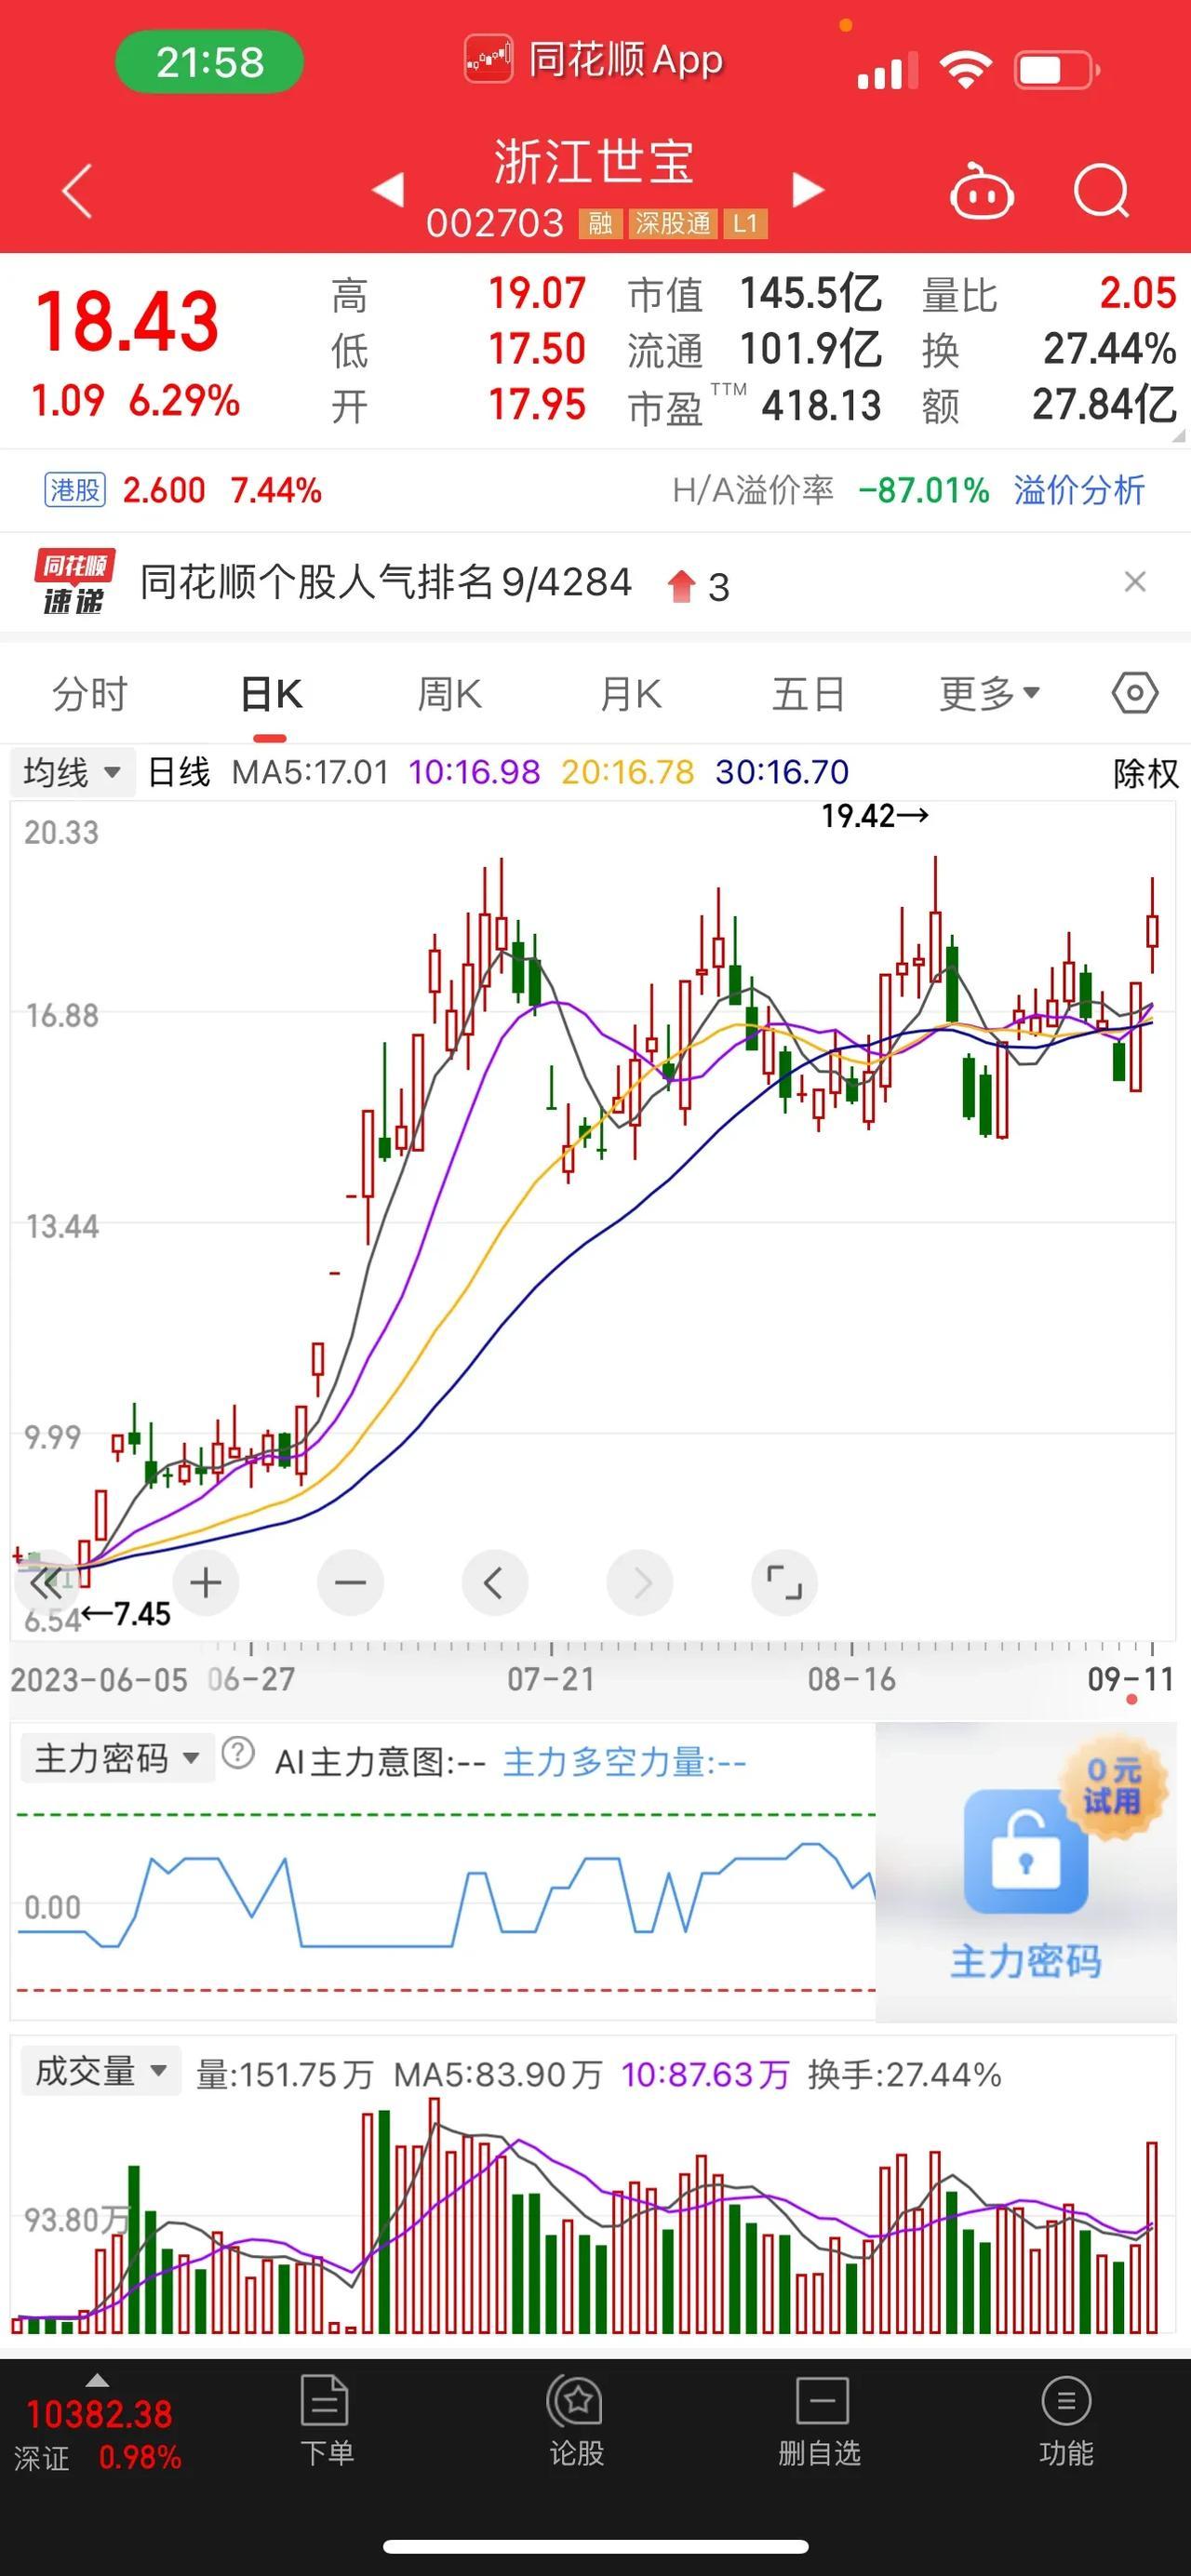1191x2576 pixels.
Task: Tap the 港股 quote tag
Action: click(x=75, y=490)
